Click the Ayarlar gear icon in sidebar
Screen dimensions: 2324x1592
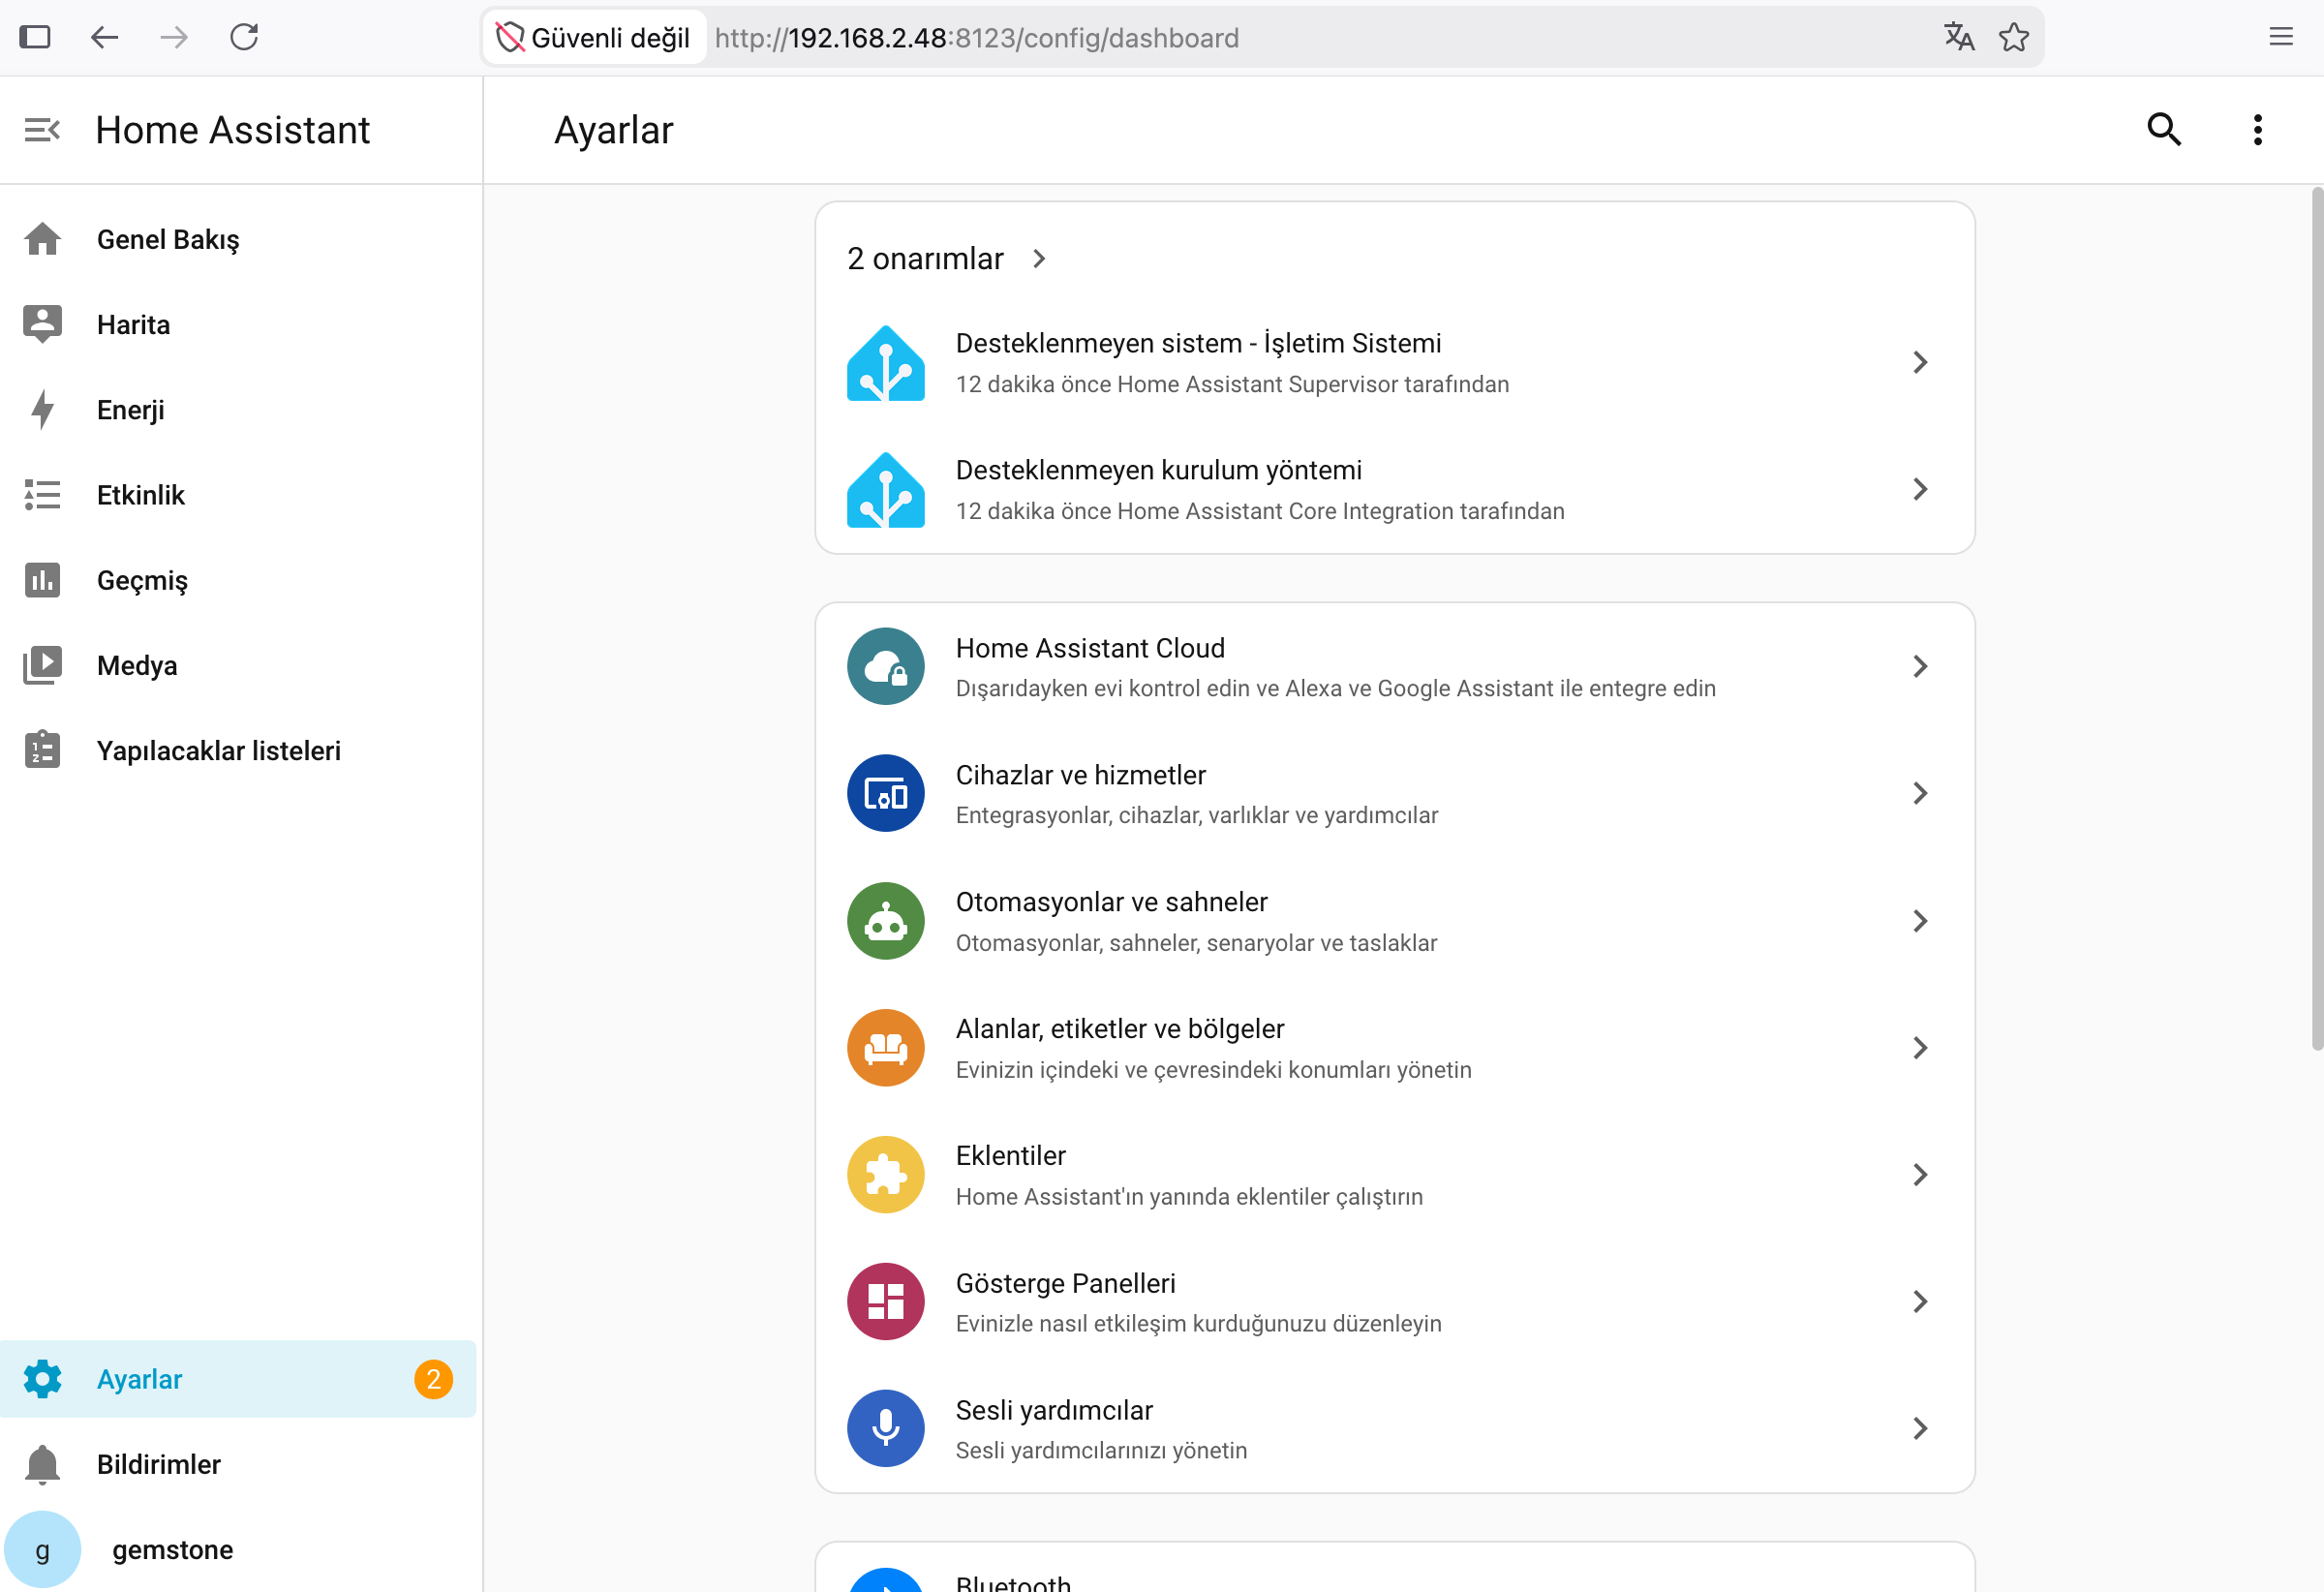pyautogui.click(x=42, y=1379)
